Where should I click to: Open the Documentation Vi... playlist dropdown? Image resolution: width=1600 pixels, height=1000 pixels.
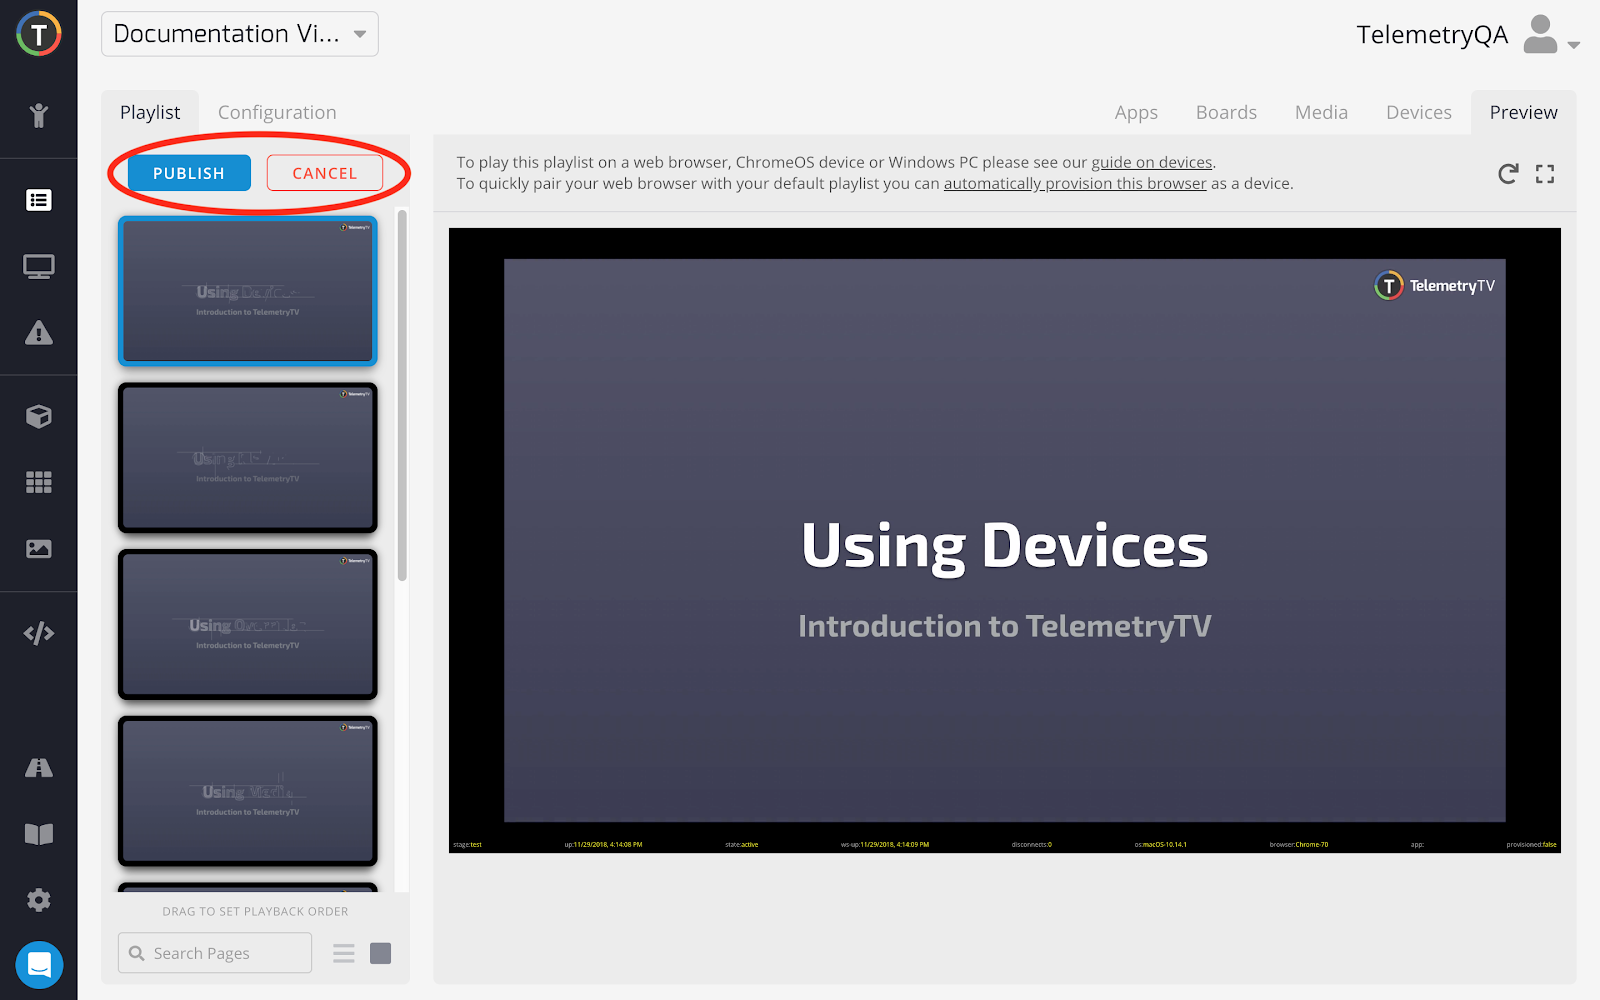240,34
